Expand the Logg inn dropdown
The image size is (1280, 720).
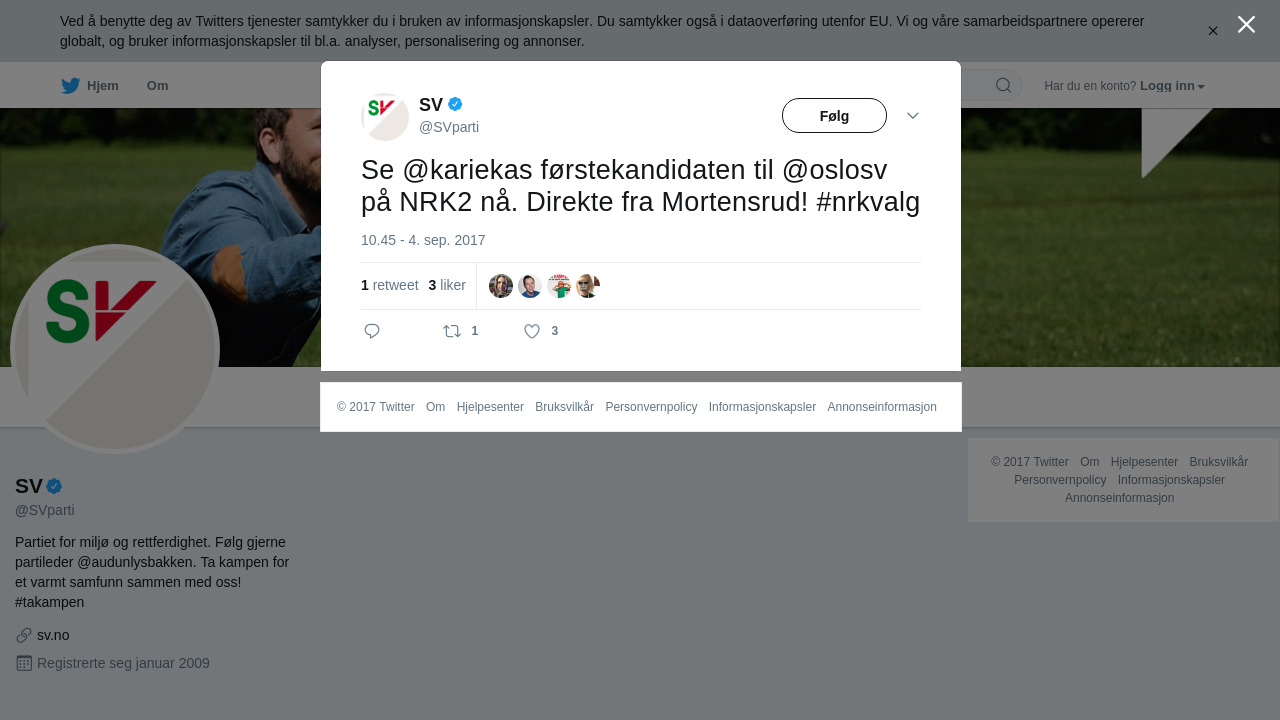pyautogui.click(x=1172, y=86)
